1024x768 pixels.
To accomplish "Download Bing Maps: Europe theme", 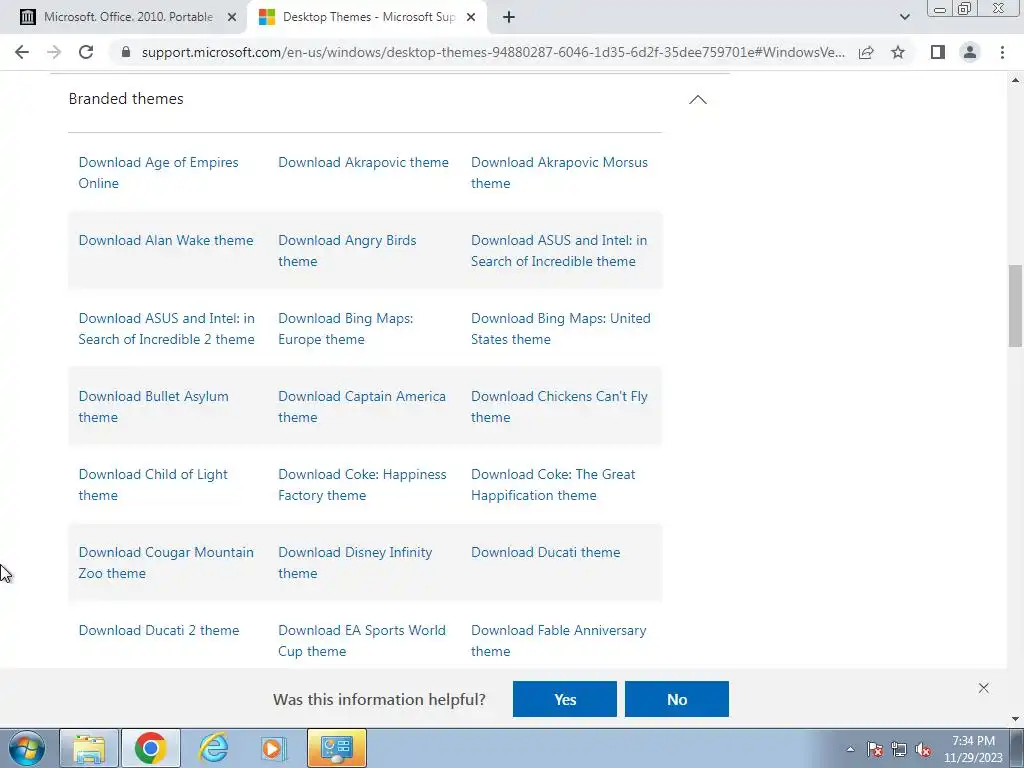I will tap(345, 328).
